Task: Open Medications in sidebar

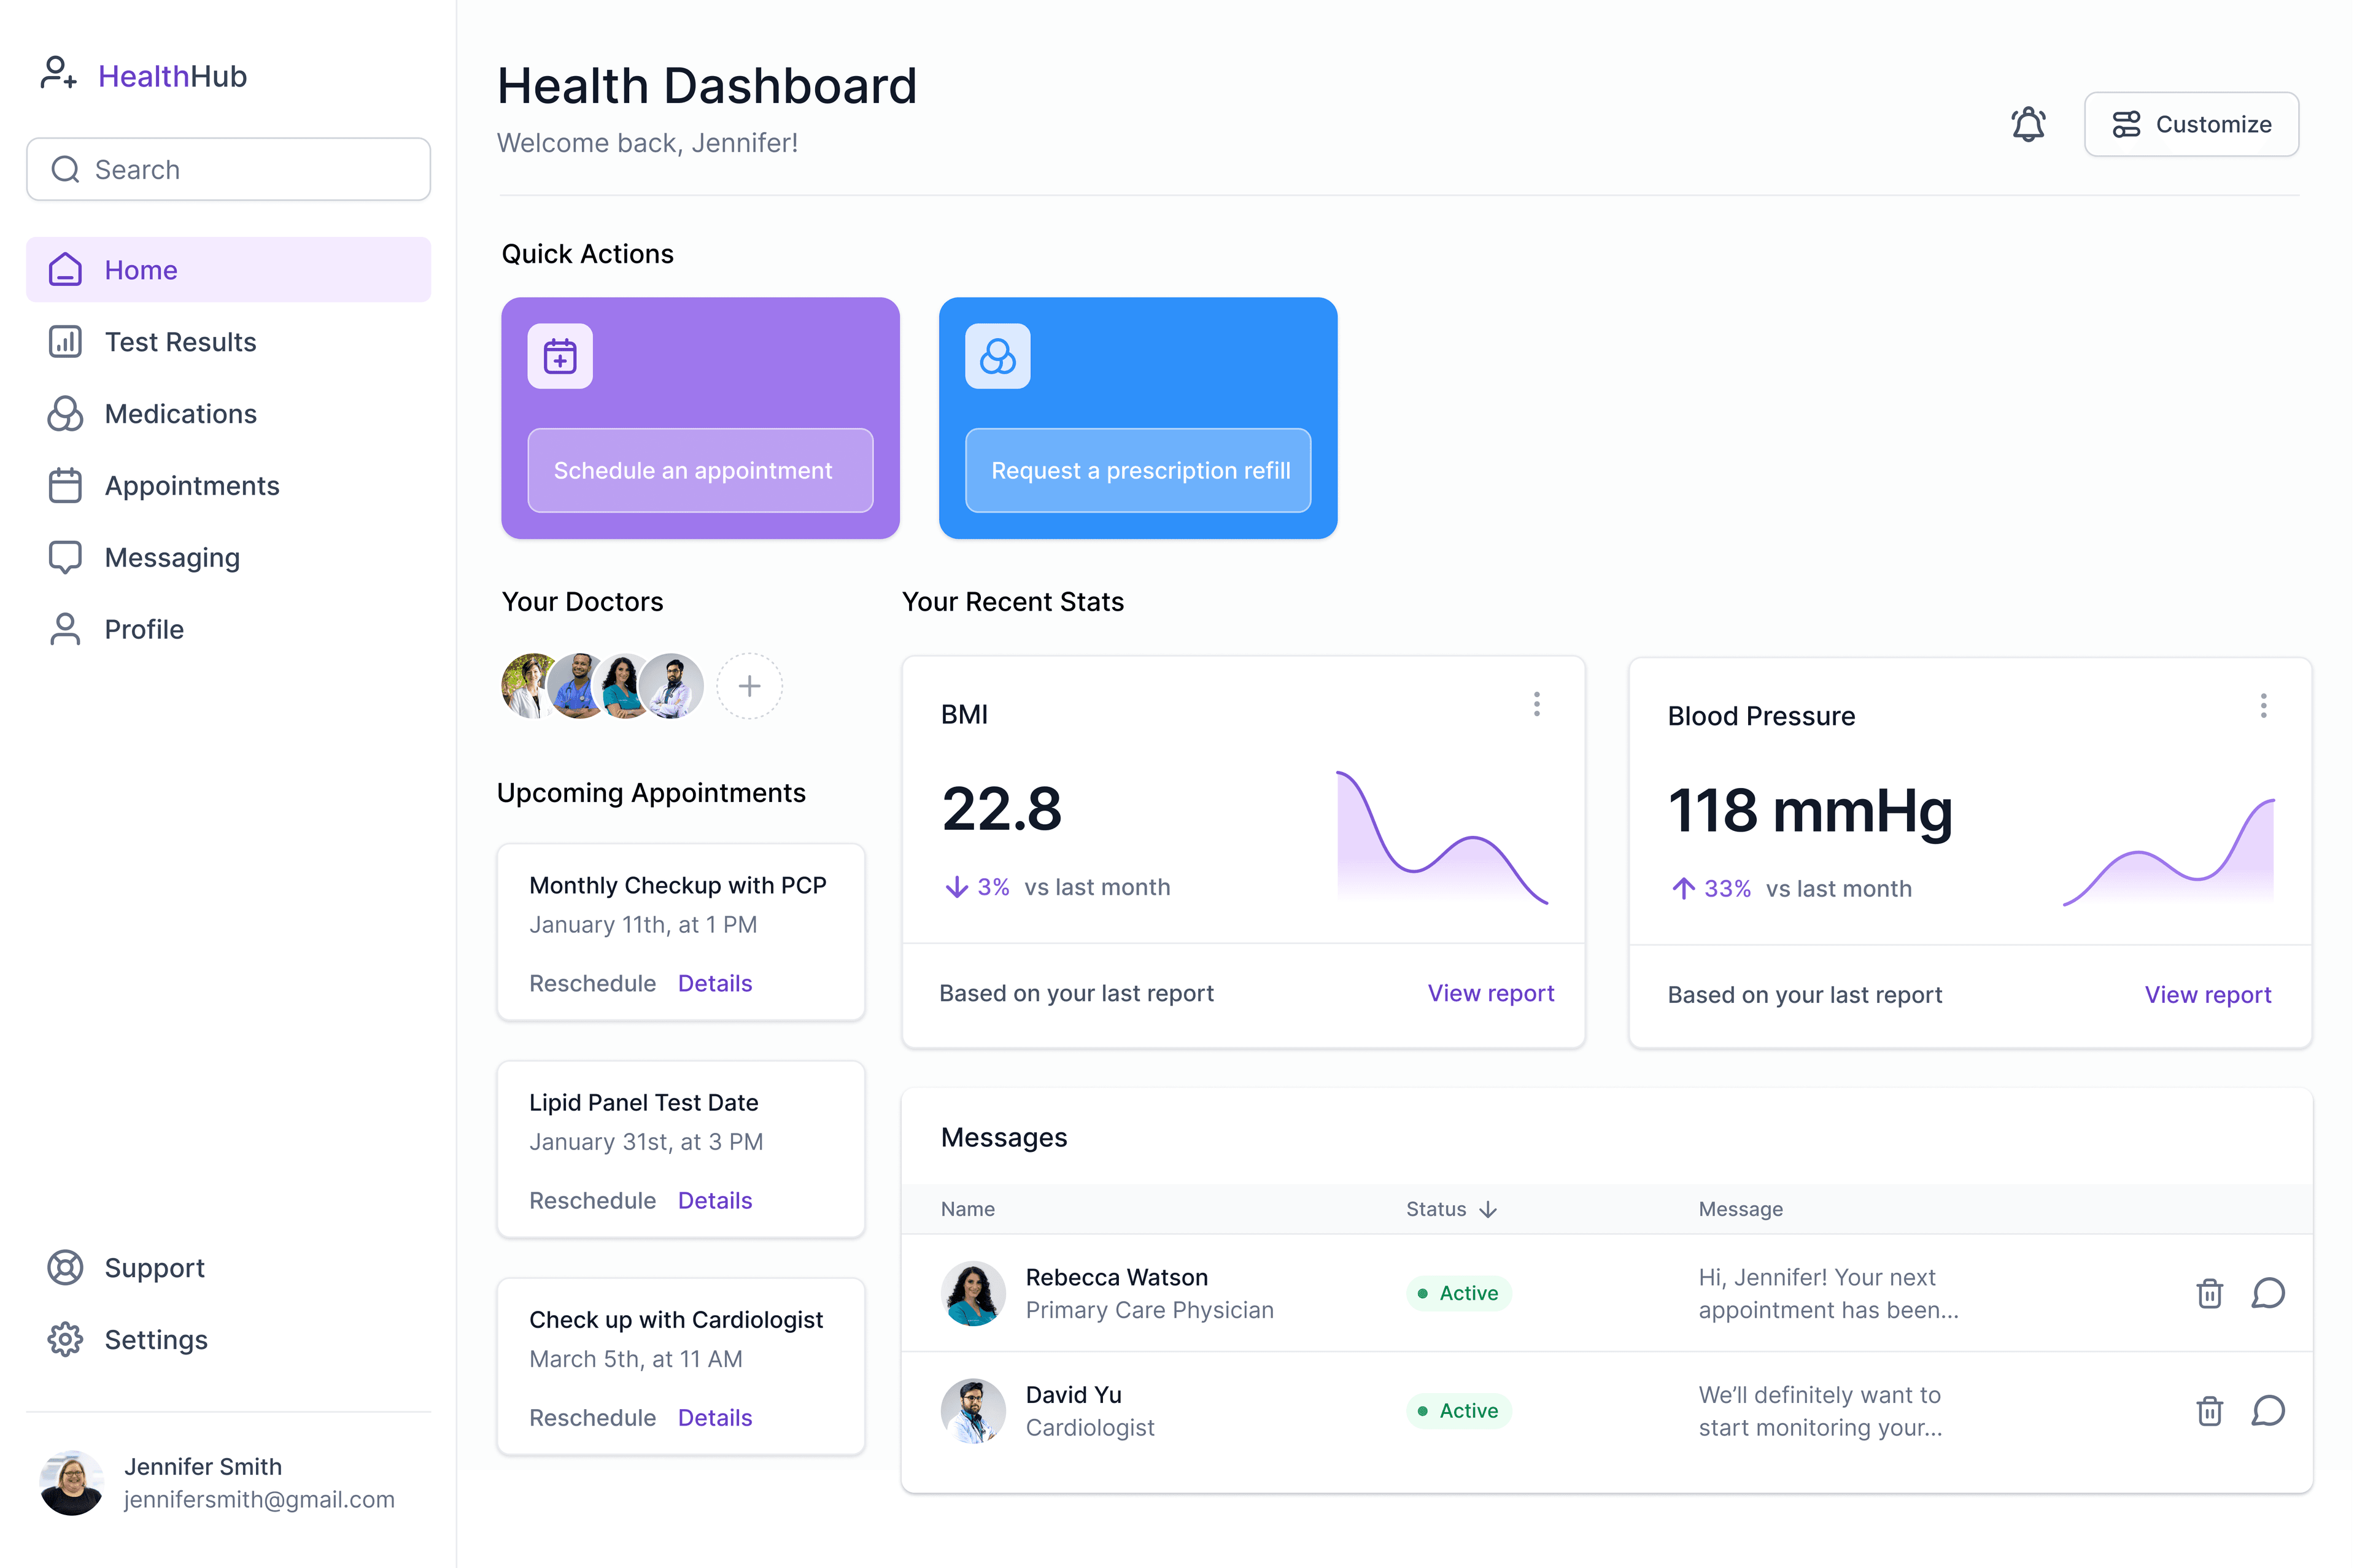Action: (228, 413)
